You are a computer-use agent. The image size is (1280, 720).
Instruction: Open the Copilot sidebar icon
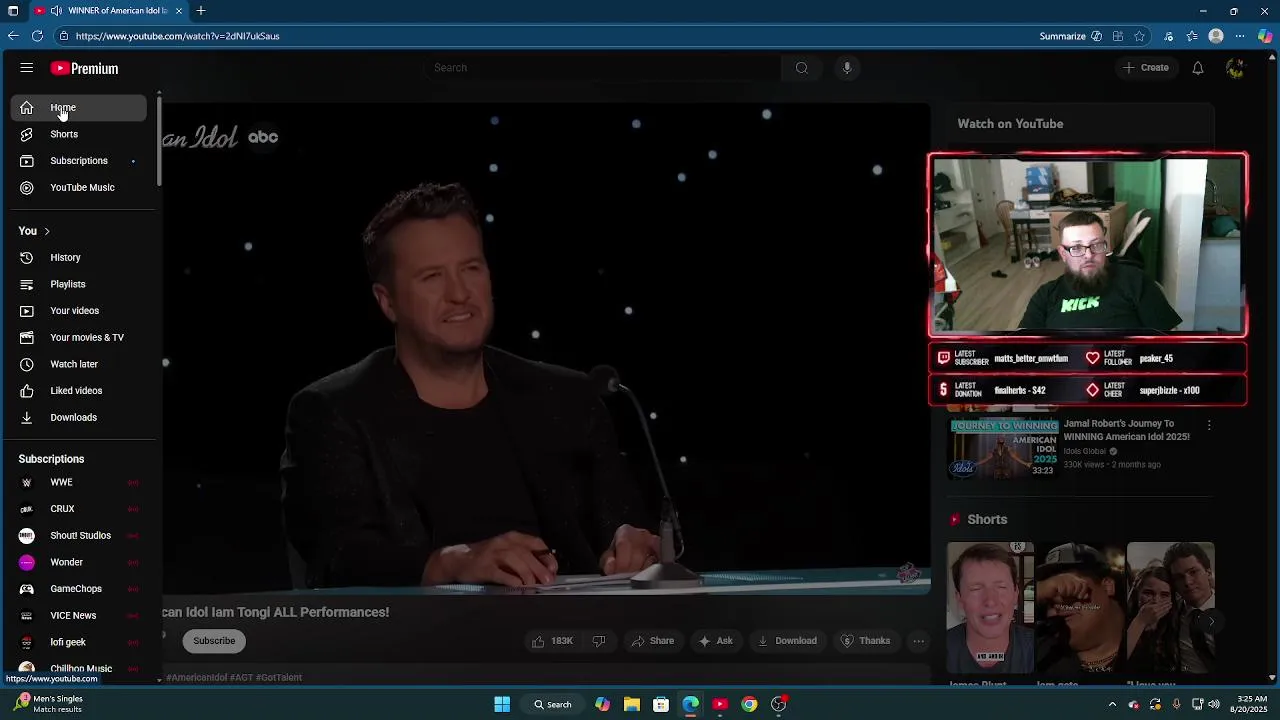pos(1265,36)
